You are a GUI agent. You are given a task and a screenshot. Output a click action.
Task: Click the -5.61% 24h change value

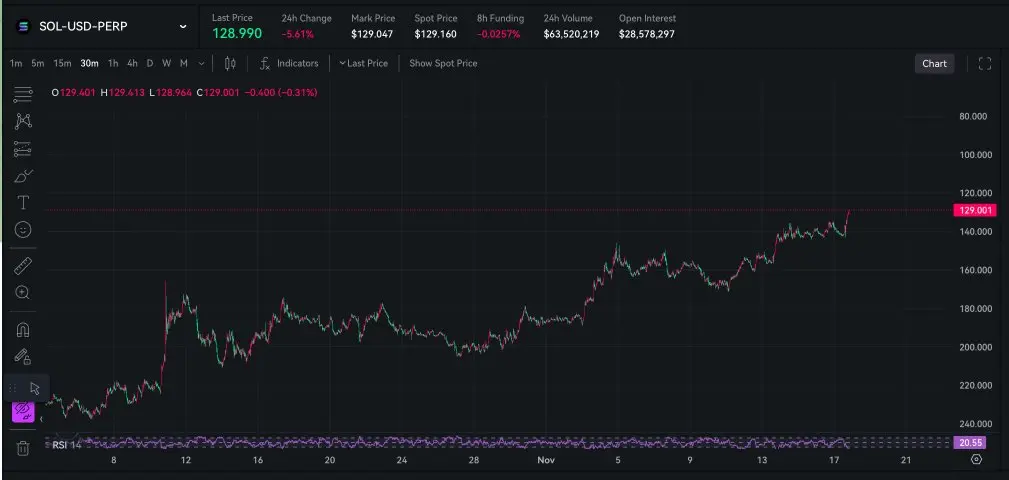tap(298, 34)
